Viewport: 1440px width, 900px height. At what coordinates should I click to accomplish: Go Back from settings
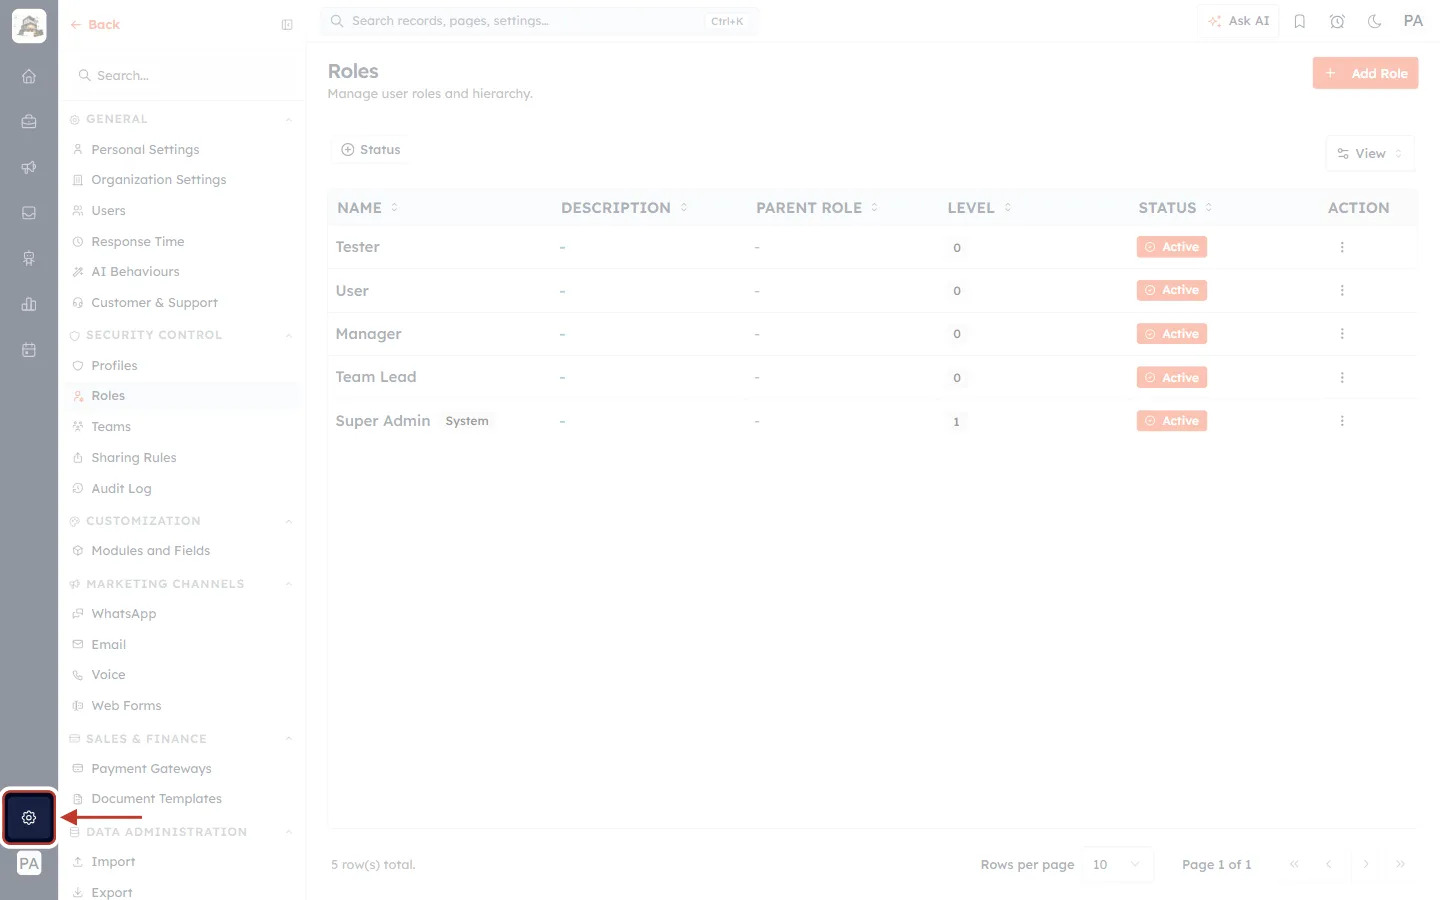pyautogui.click(x=95, y=25)
